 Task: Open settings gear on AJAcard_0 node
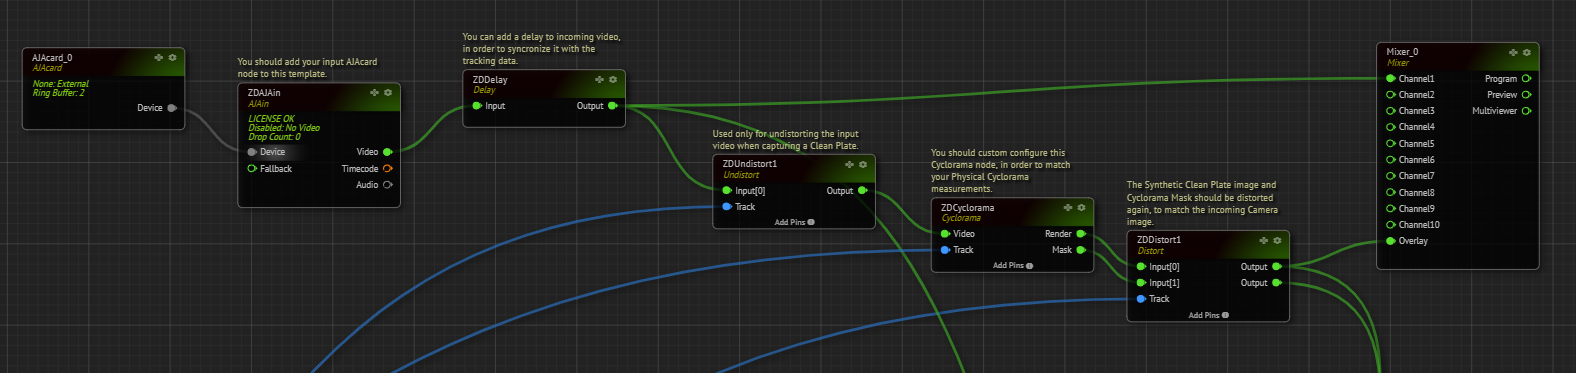pyautogui.click(x=172, y=57)
